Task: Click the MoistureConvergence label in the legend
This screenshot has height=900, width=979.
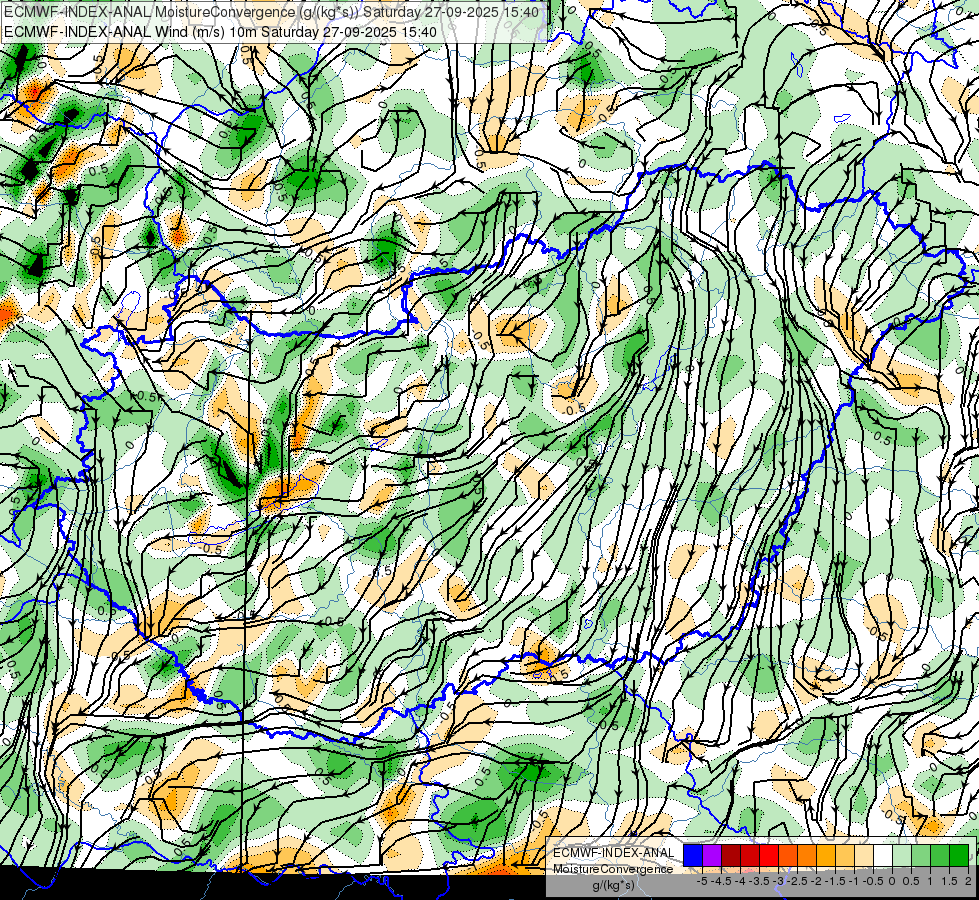Action: tap(613, 869)
